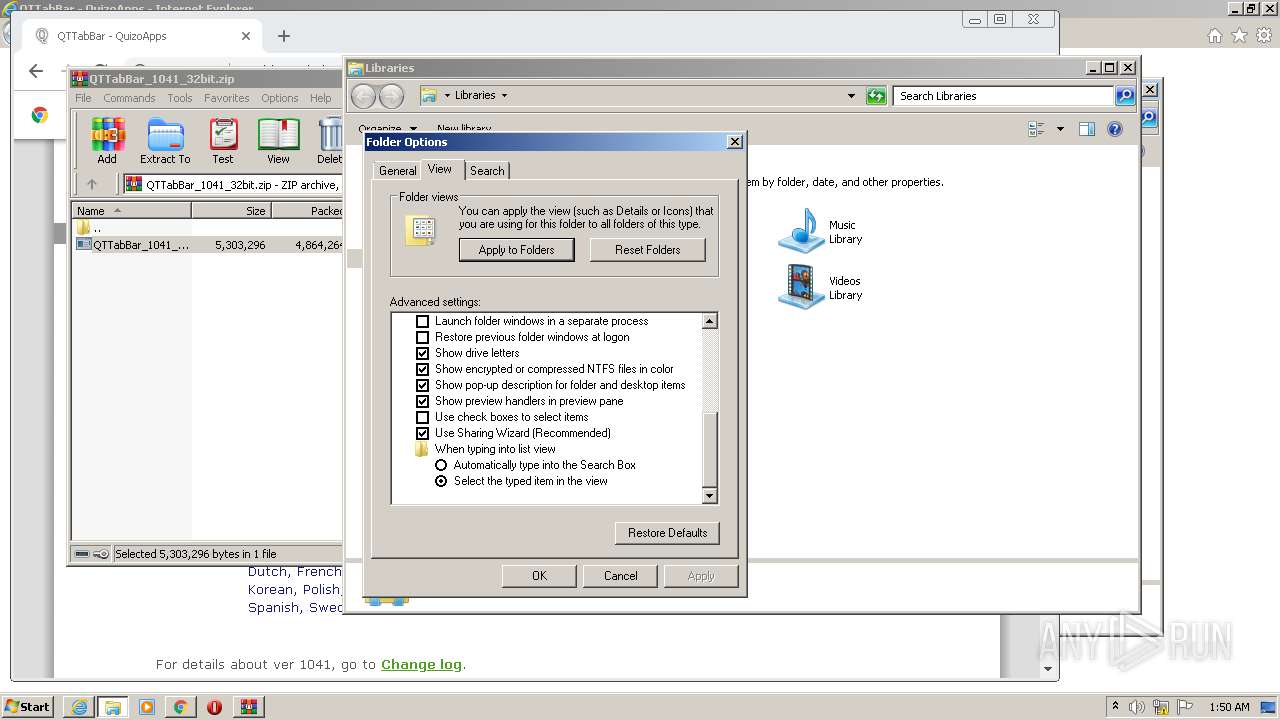Click Advanced settings scrollbar down arrow
Viewport: 1280px width, 720px height.
(x=710, y=496)
